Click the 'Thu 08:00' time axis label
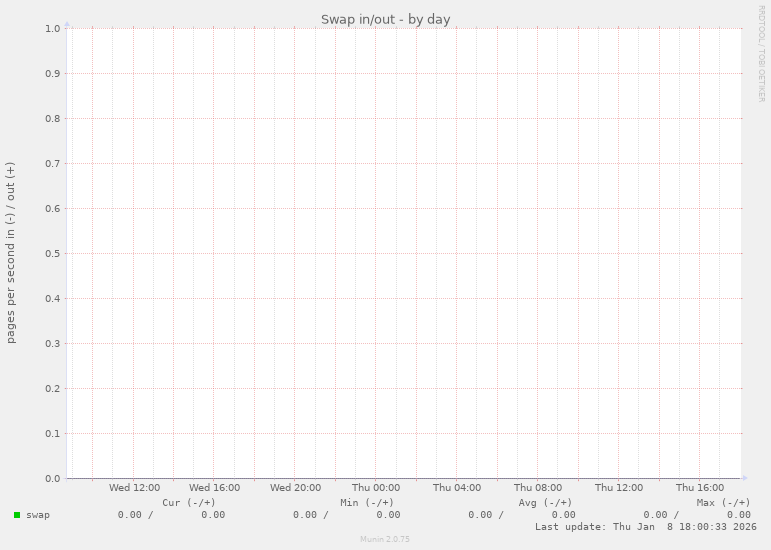This screenshot has width=771, height=550. (538, 488)
